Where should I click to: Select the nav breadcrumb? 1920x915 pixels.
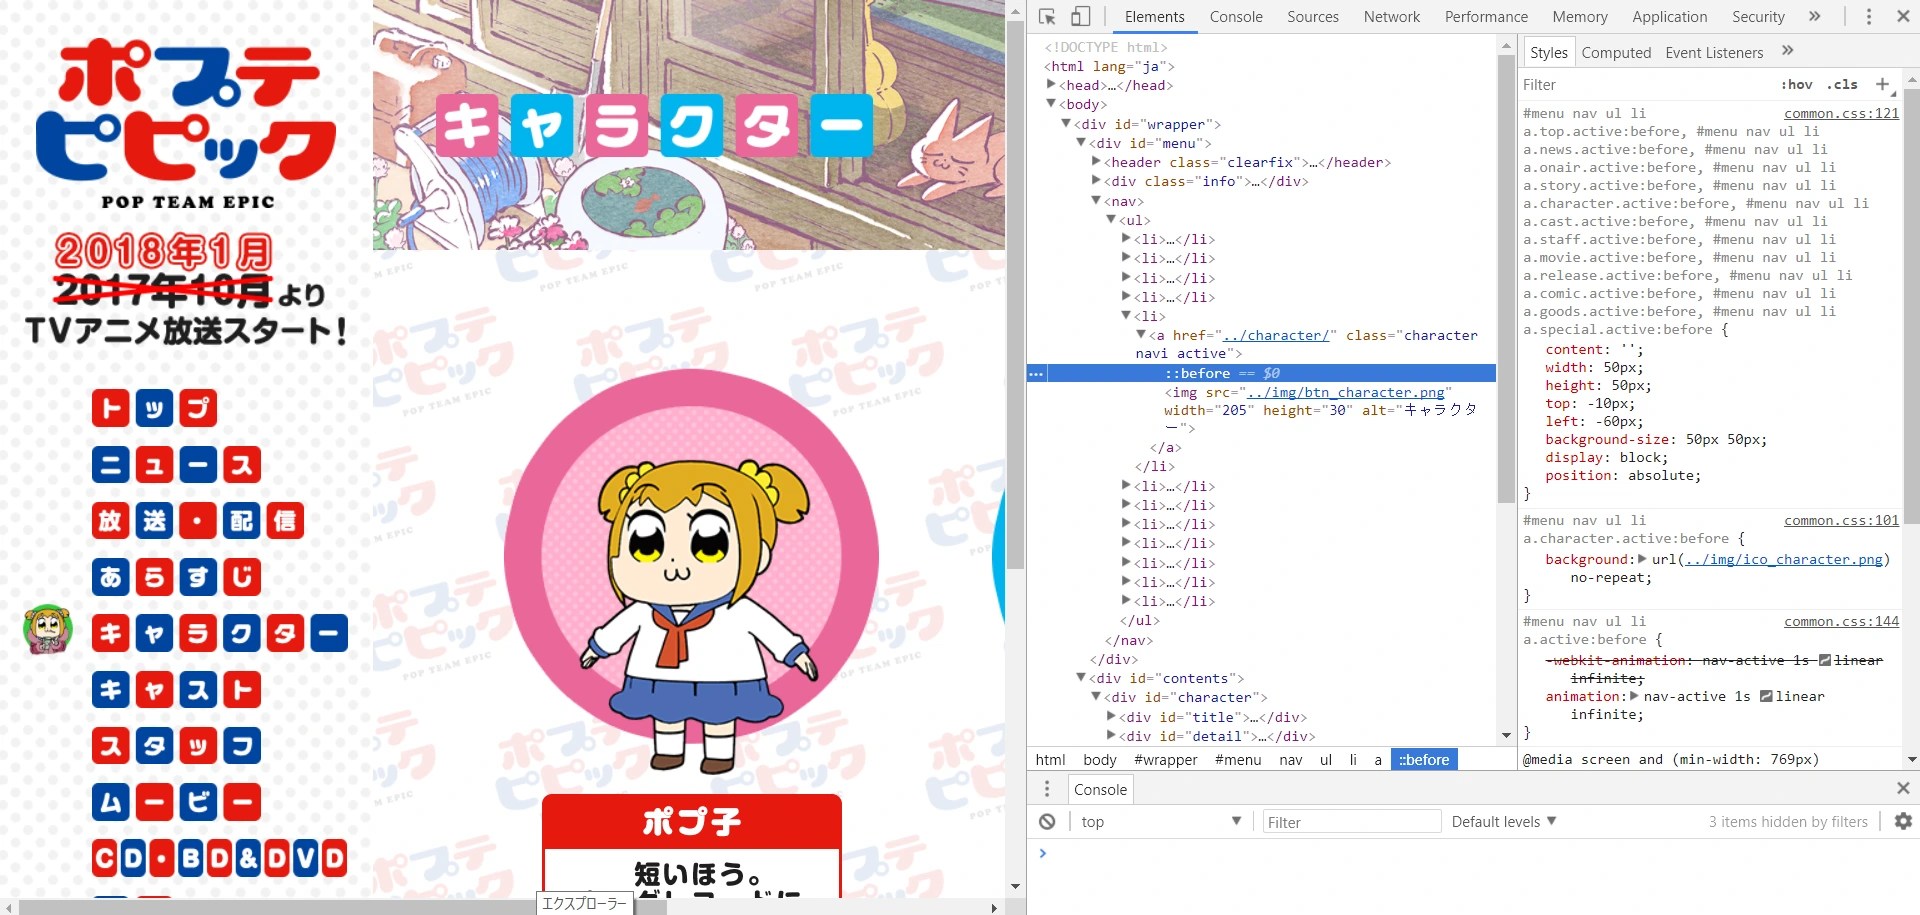pyautogui.click(x=1291, y=760)
